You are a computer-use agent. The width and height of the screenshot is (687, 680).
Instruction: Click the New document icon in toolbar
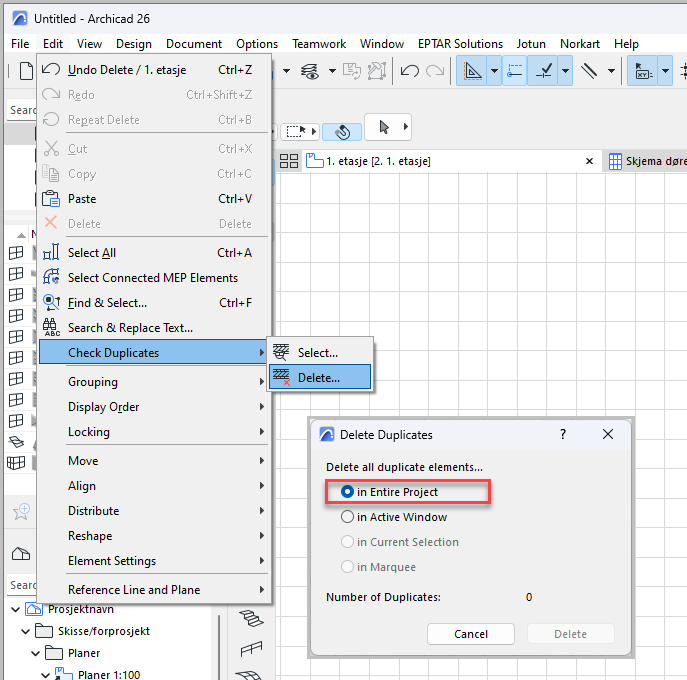26,71
